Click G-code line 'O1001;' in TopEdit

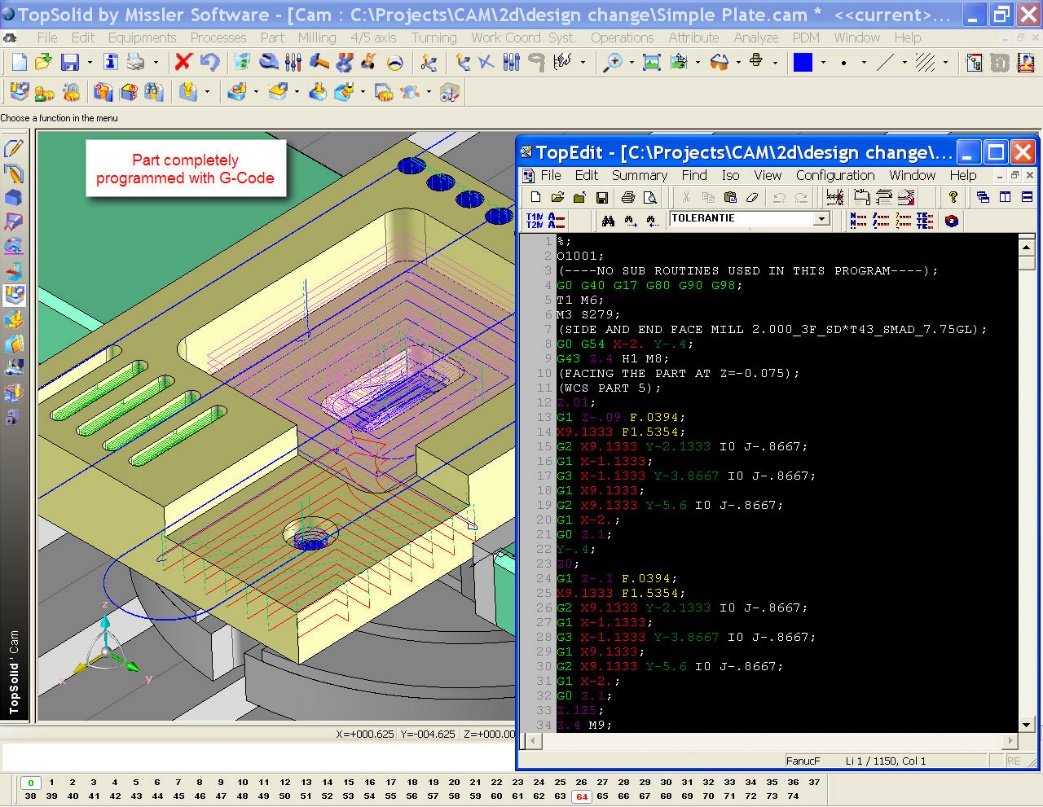(580, 256)
